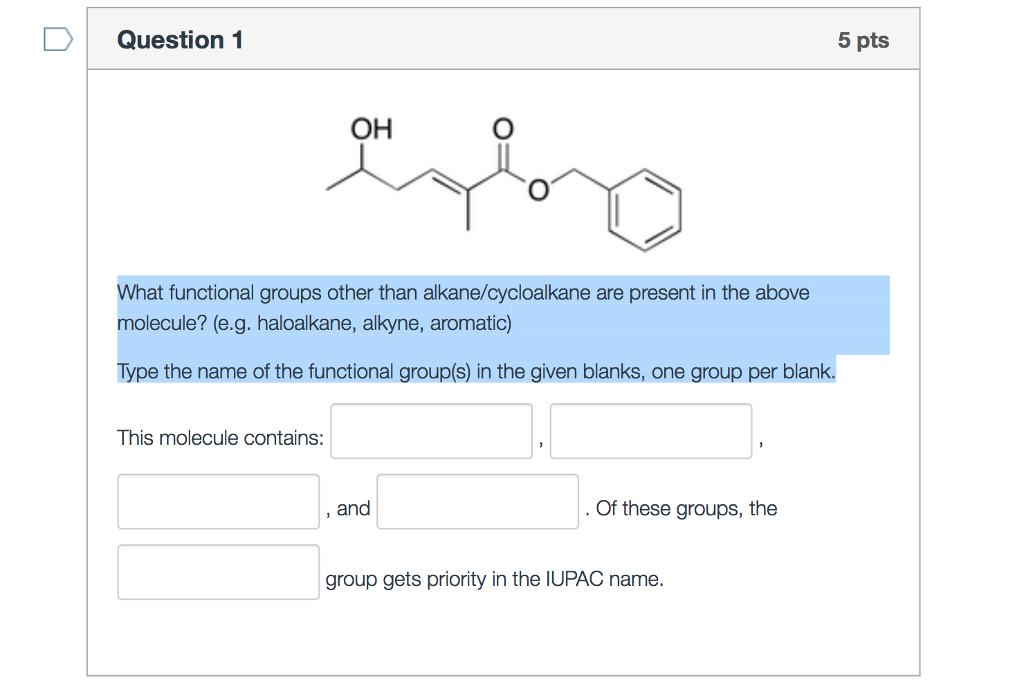Click the Of these groups text
The image size is (1024, 689).
point(680,508)
